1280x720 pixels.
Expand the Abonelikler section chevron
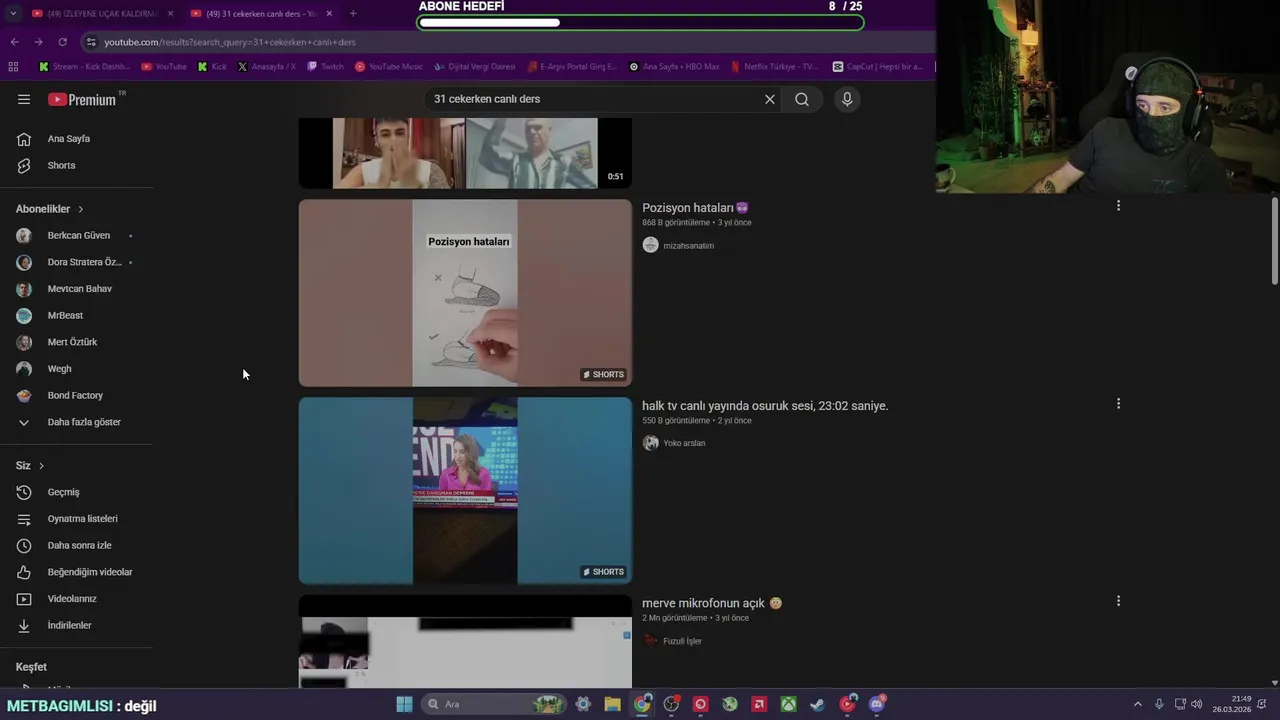click(x=80, y=209)
